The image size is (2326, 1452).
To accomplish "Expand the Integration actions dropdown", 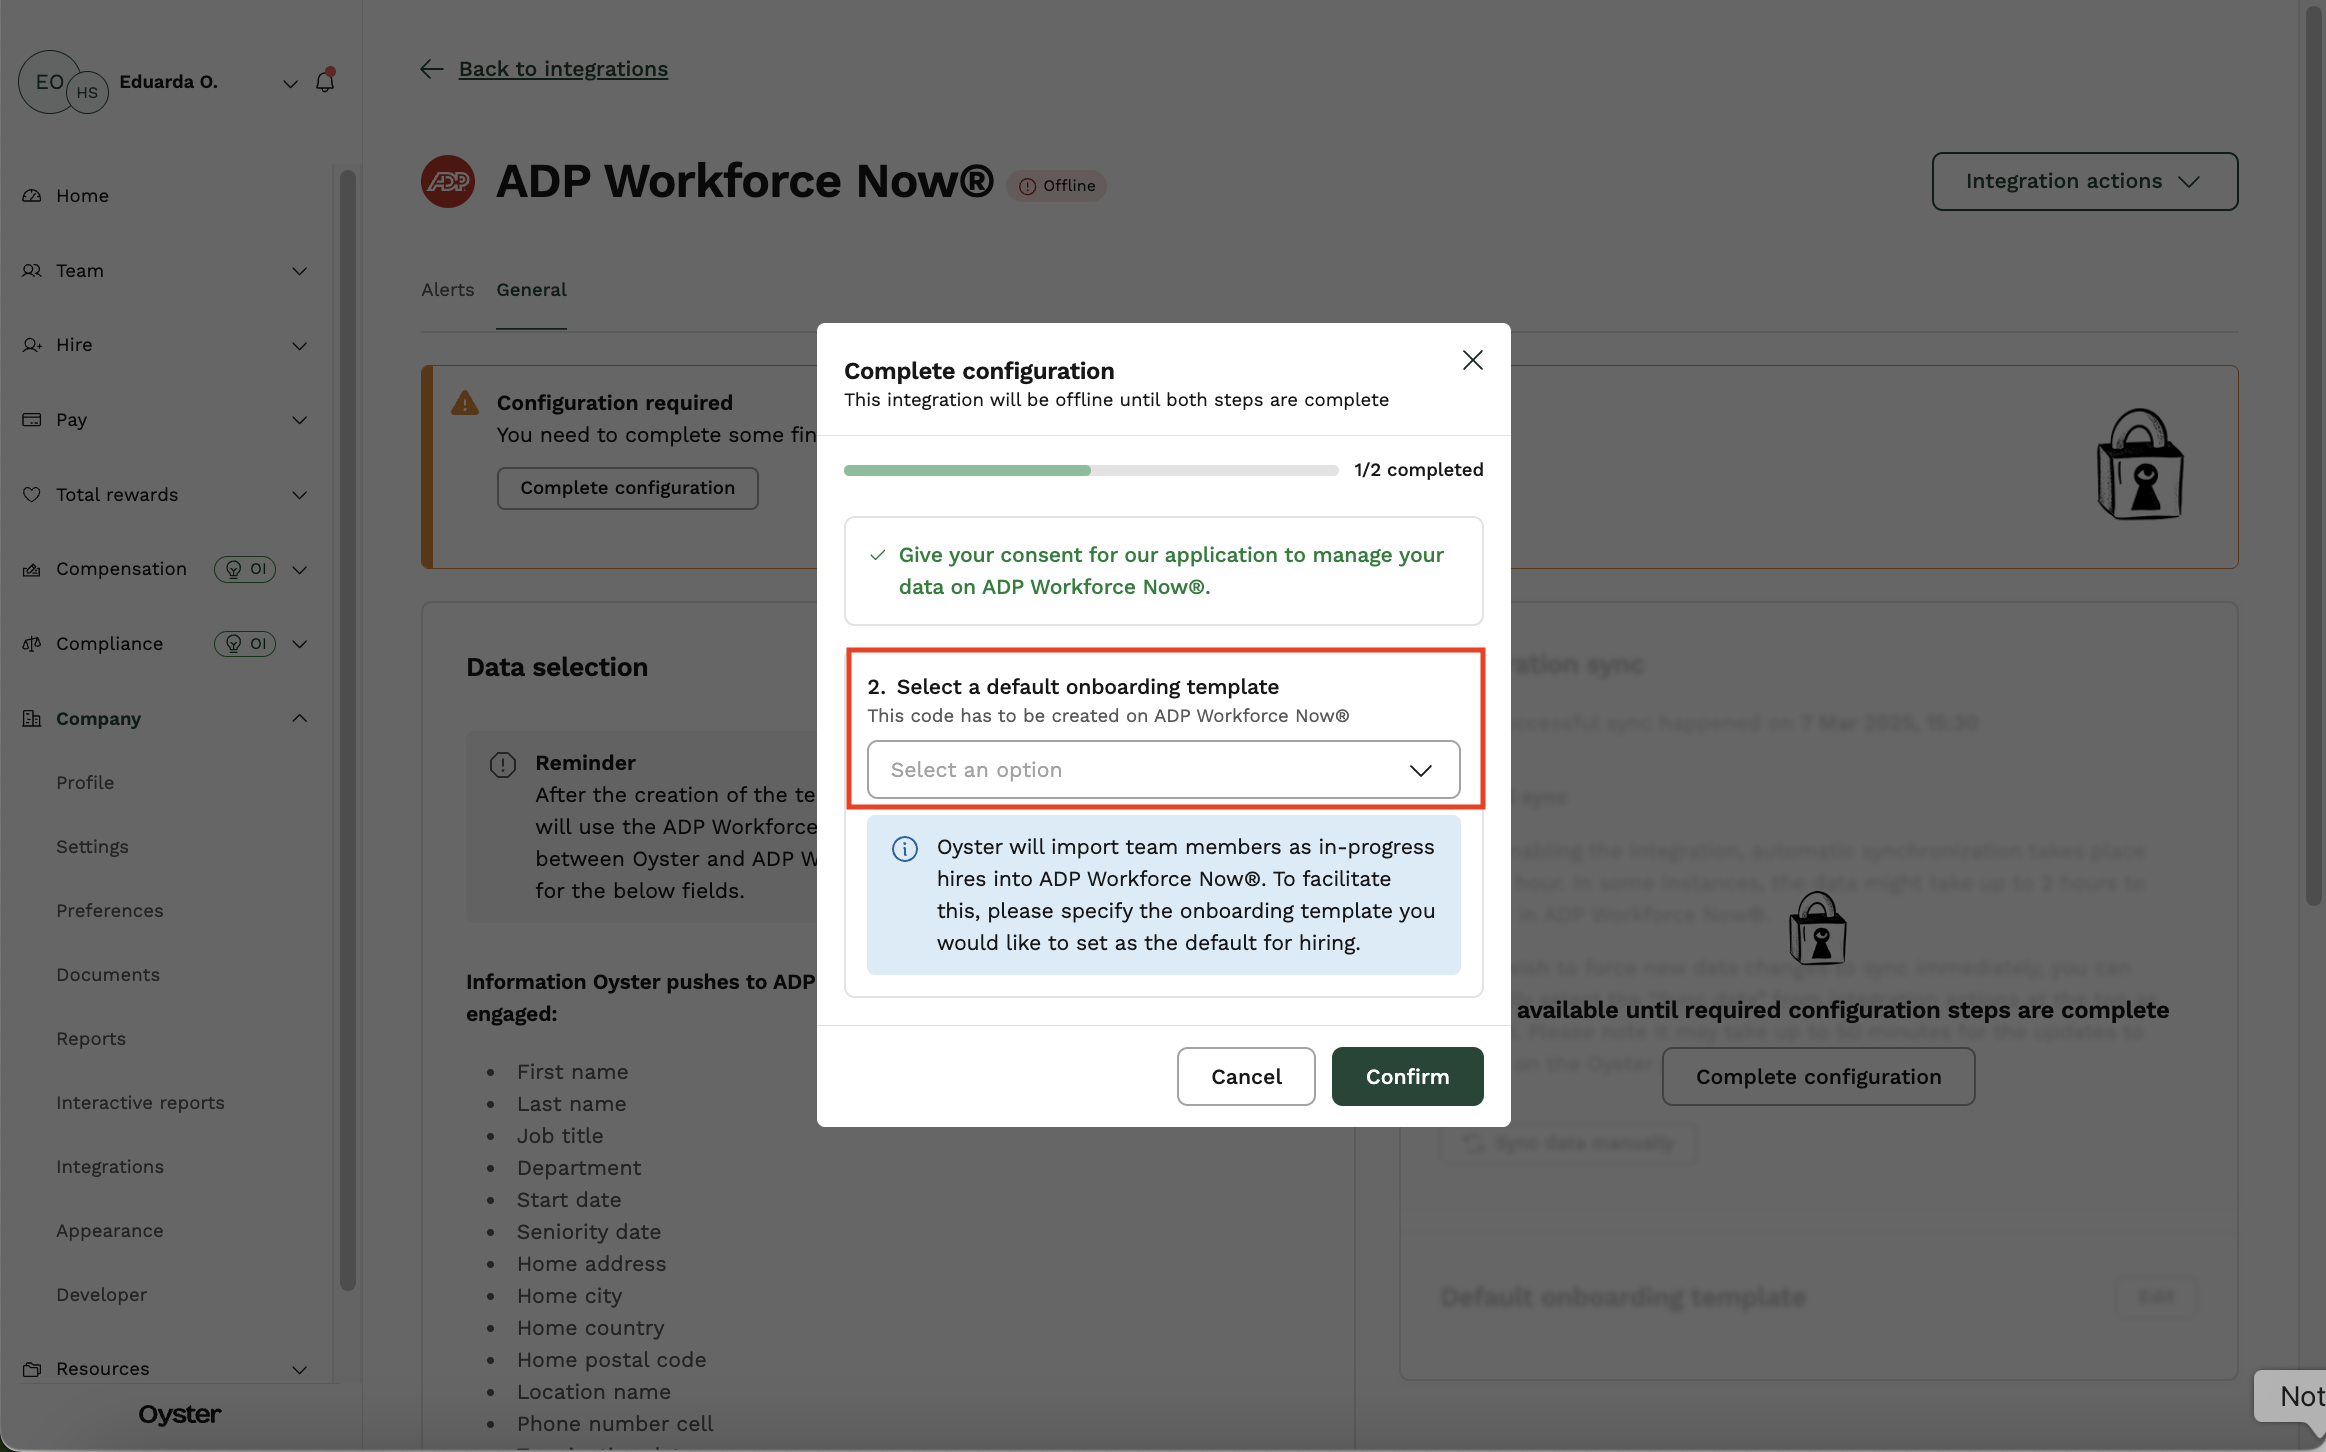I will pyautogui.click(x=2084, y=181).
